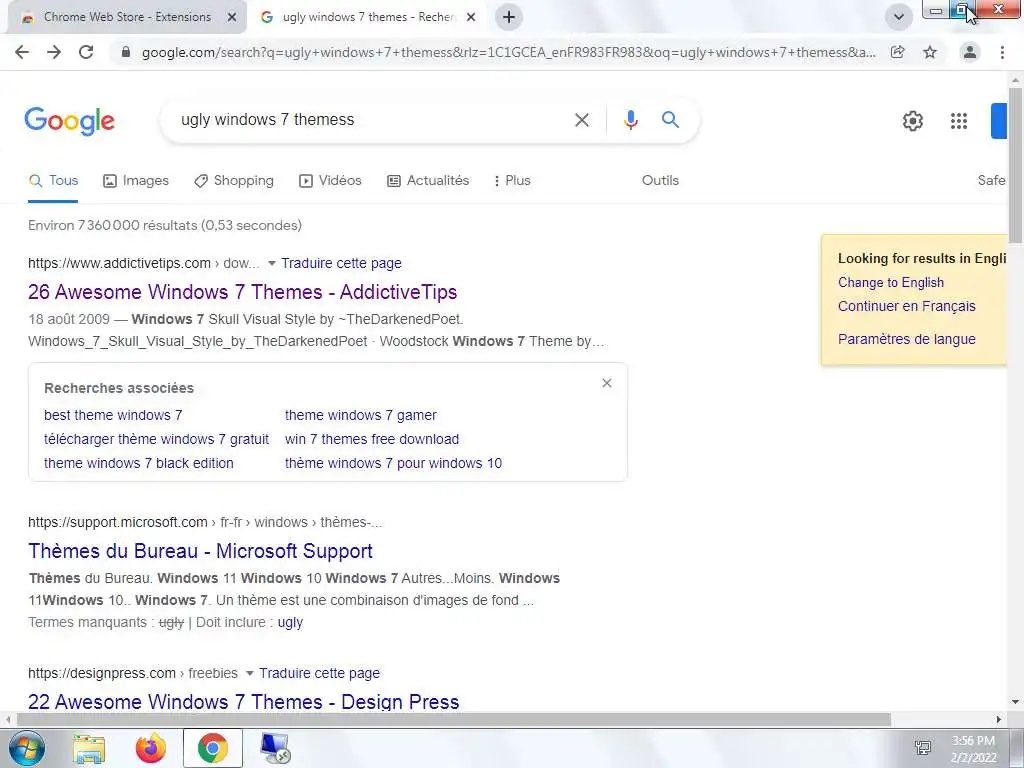Select the Tous results tab
The height and width of the screenshot is (768, 1024).
point(54,181)
